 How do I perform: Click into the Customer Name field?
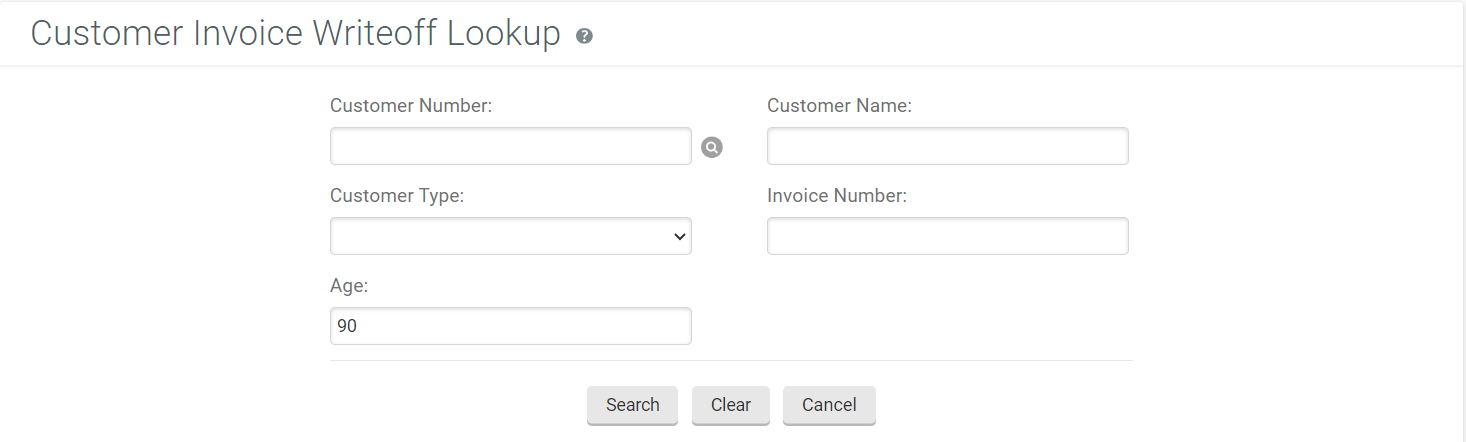(x=947, y=146)
